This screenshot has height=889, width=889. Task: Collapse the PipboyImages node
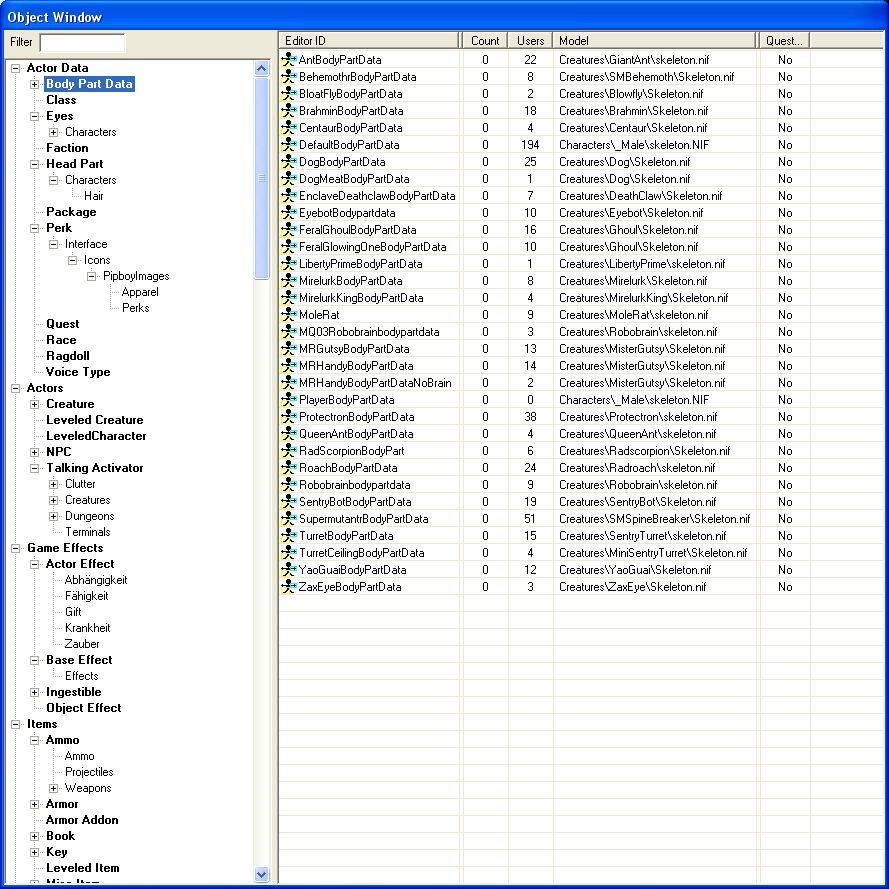(x=91, y=276)
